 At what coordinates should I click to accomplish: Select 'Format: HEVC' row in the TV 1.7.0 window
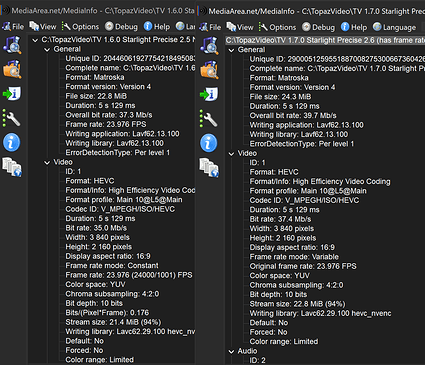[274, 172]
